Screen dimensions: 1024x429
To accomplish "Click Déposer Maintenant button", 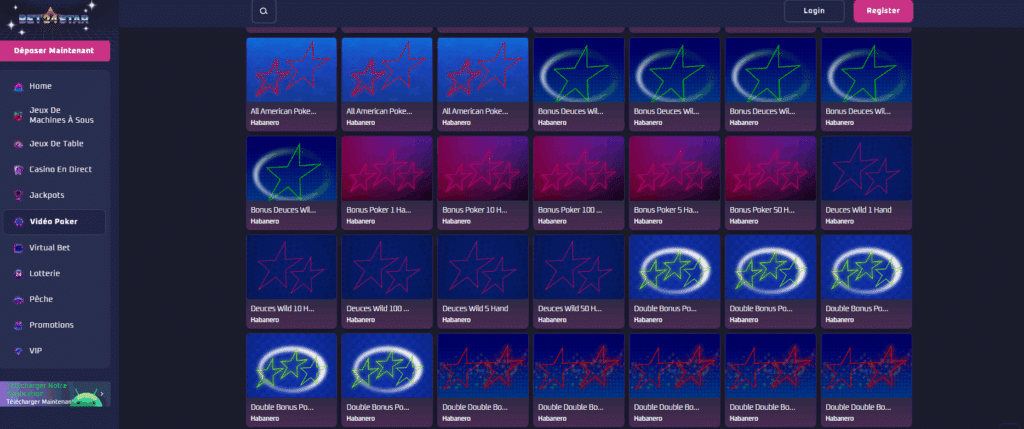I will 54,51.
